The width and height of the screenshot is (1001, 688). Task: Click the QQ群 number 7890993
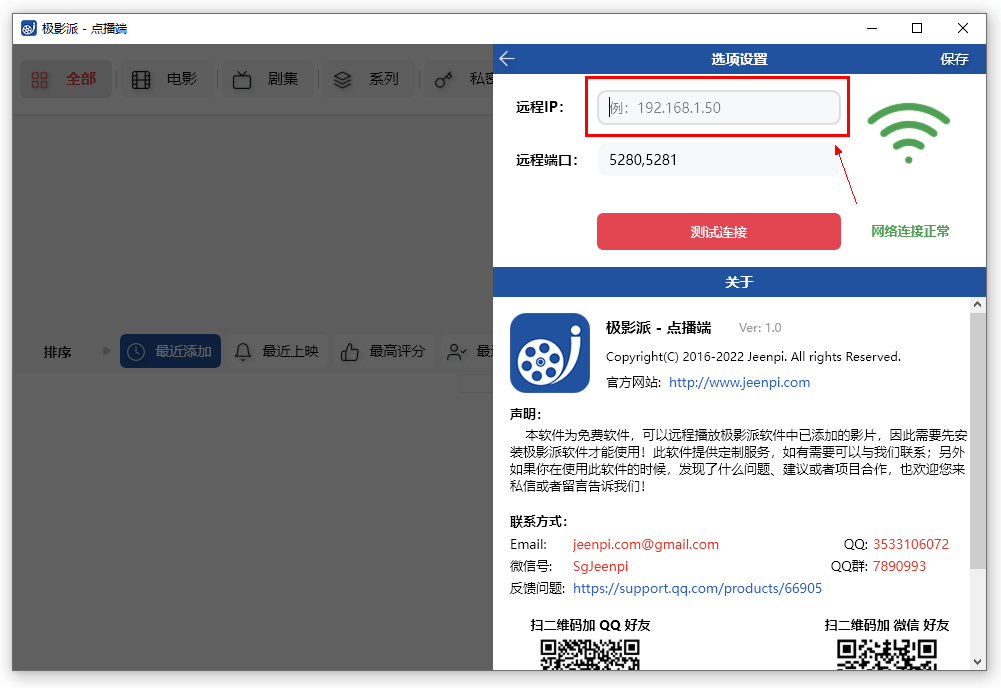click(x=899, y=566)
